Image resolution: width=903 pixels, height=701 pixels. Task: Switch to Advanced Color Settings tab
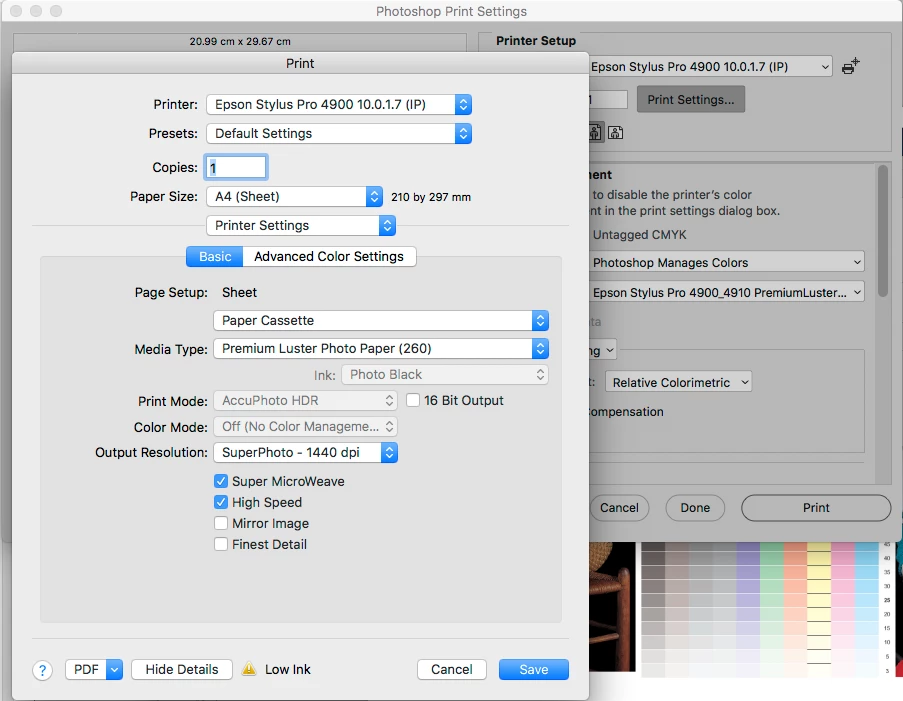[x=329, y=256]
